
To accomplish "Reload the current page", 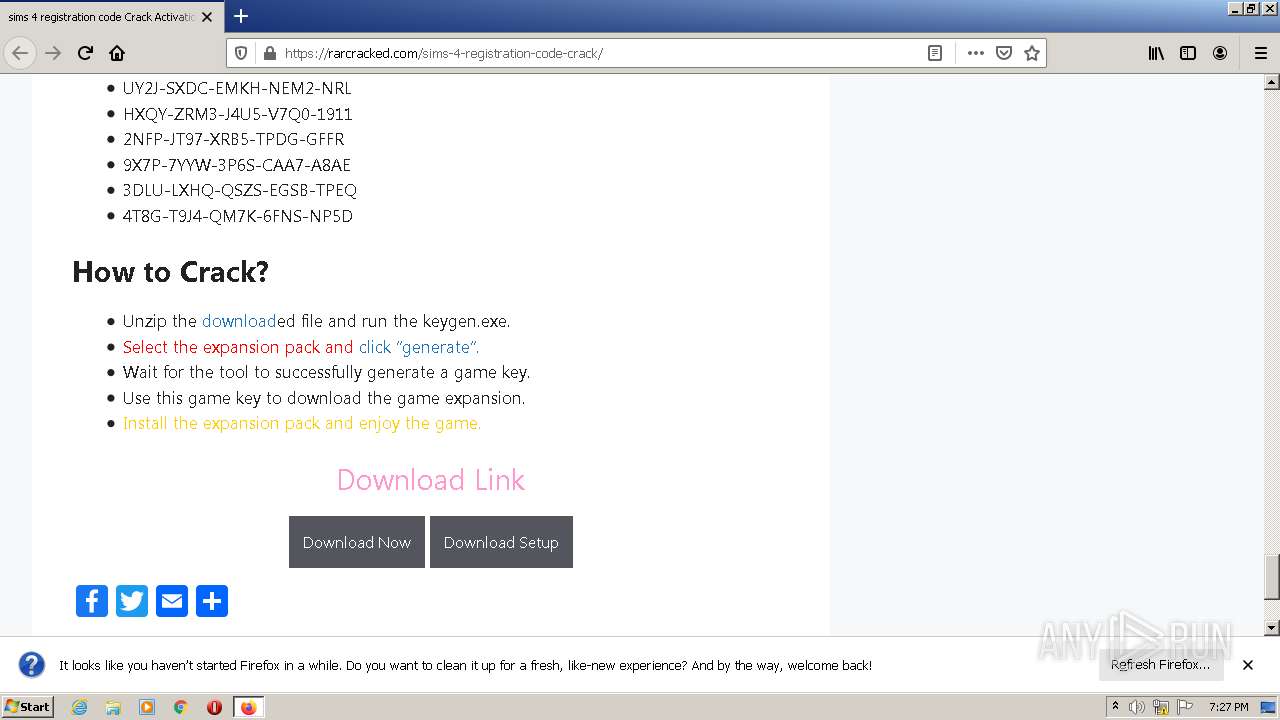I will (x=85, y=53).
